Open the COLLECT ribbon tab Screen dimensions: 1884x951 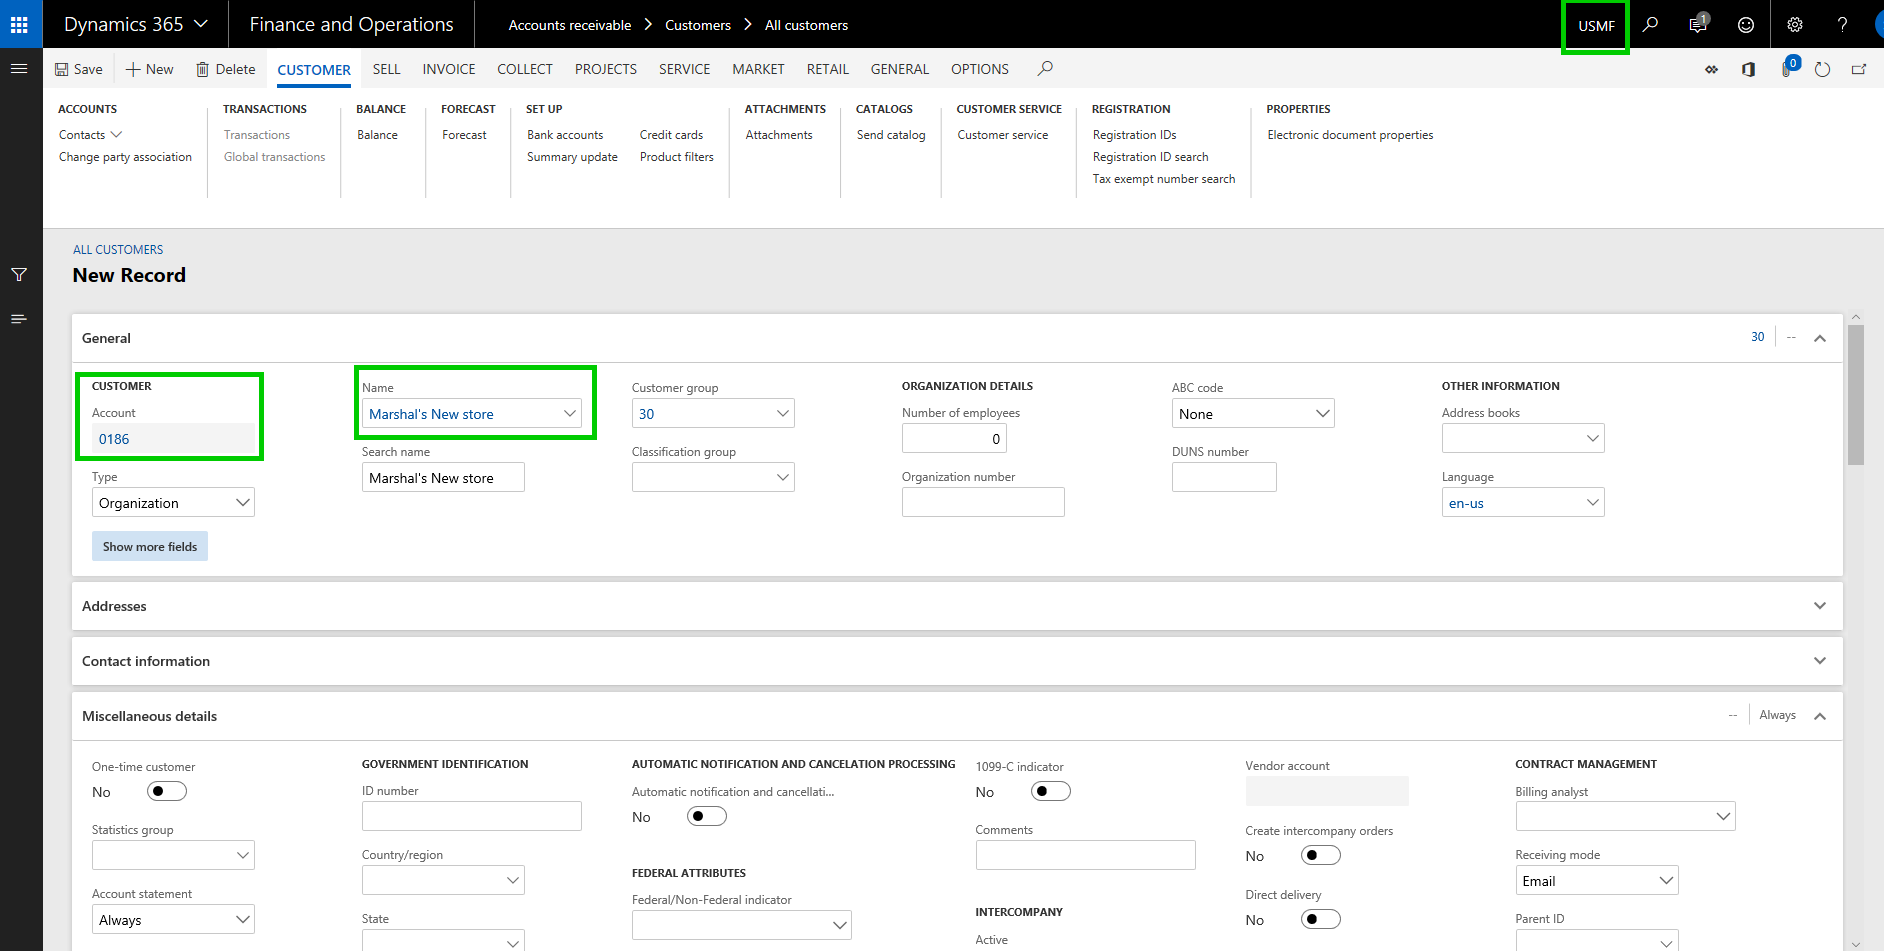click(524, 69)
